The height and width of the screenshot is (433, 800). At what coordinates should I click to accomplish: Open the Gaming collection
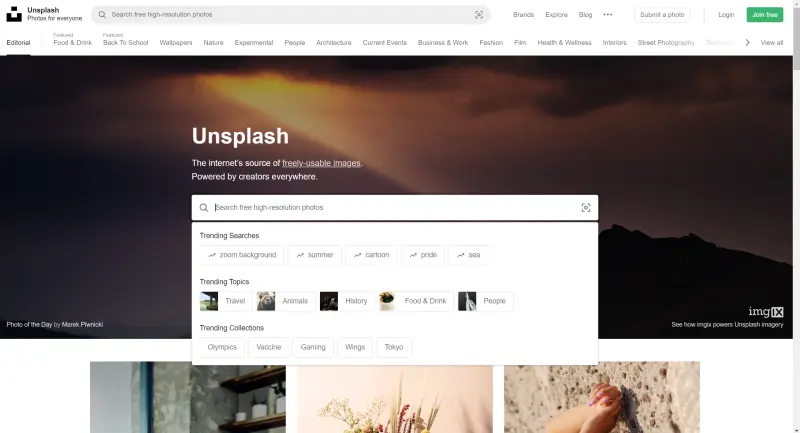point(313,347)
